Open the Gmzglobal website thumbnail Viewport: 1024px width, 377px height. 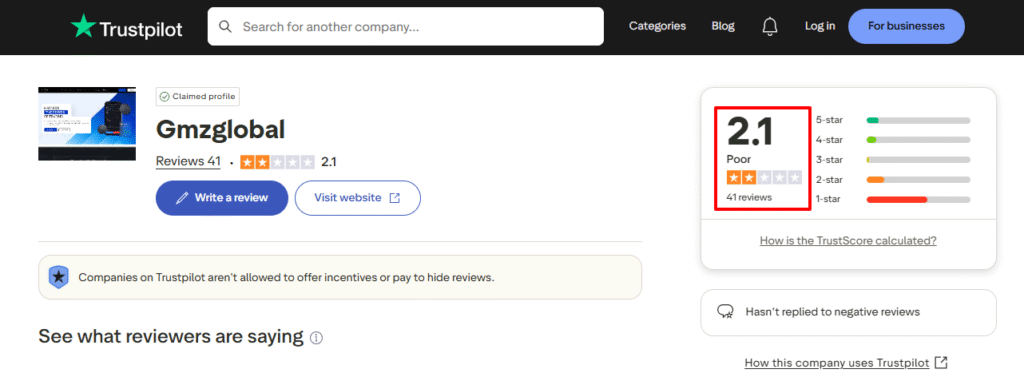point(87,123)
